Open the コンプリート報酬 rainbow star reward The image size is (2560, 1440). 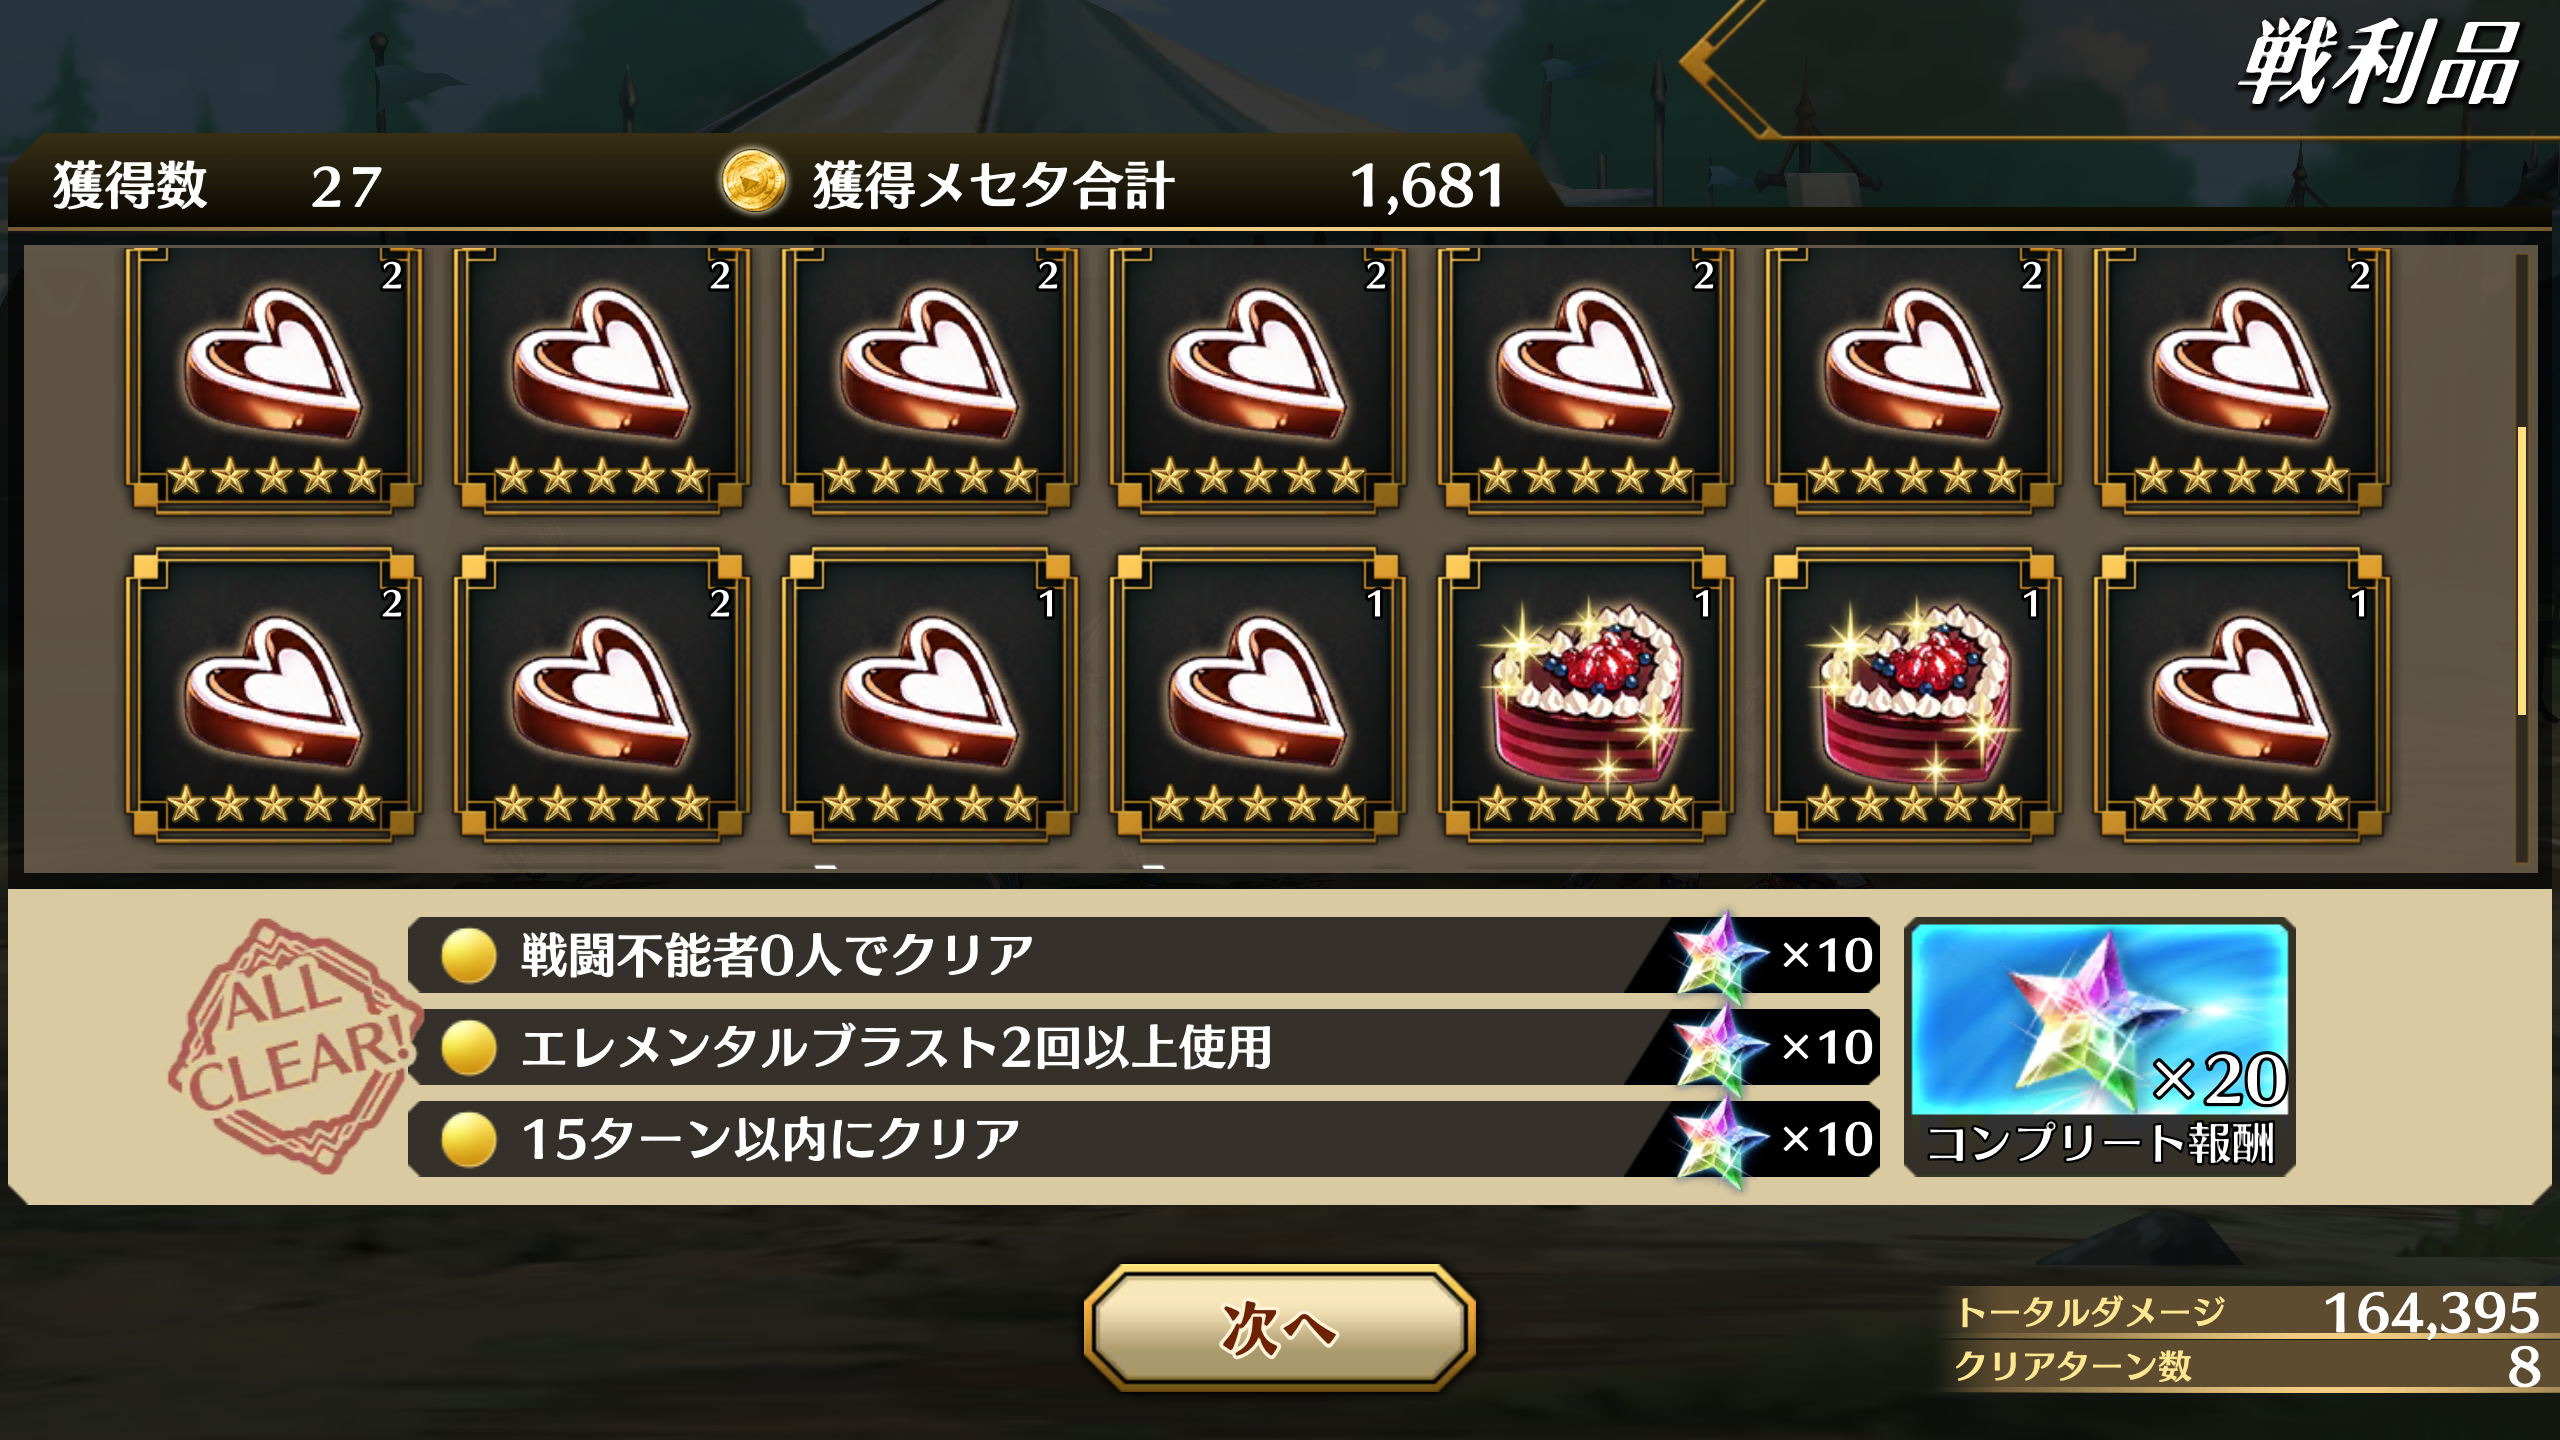[x=2100, y=1046]
